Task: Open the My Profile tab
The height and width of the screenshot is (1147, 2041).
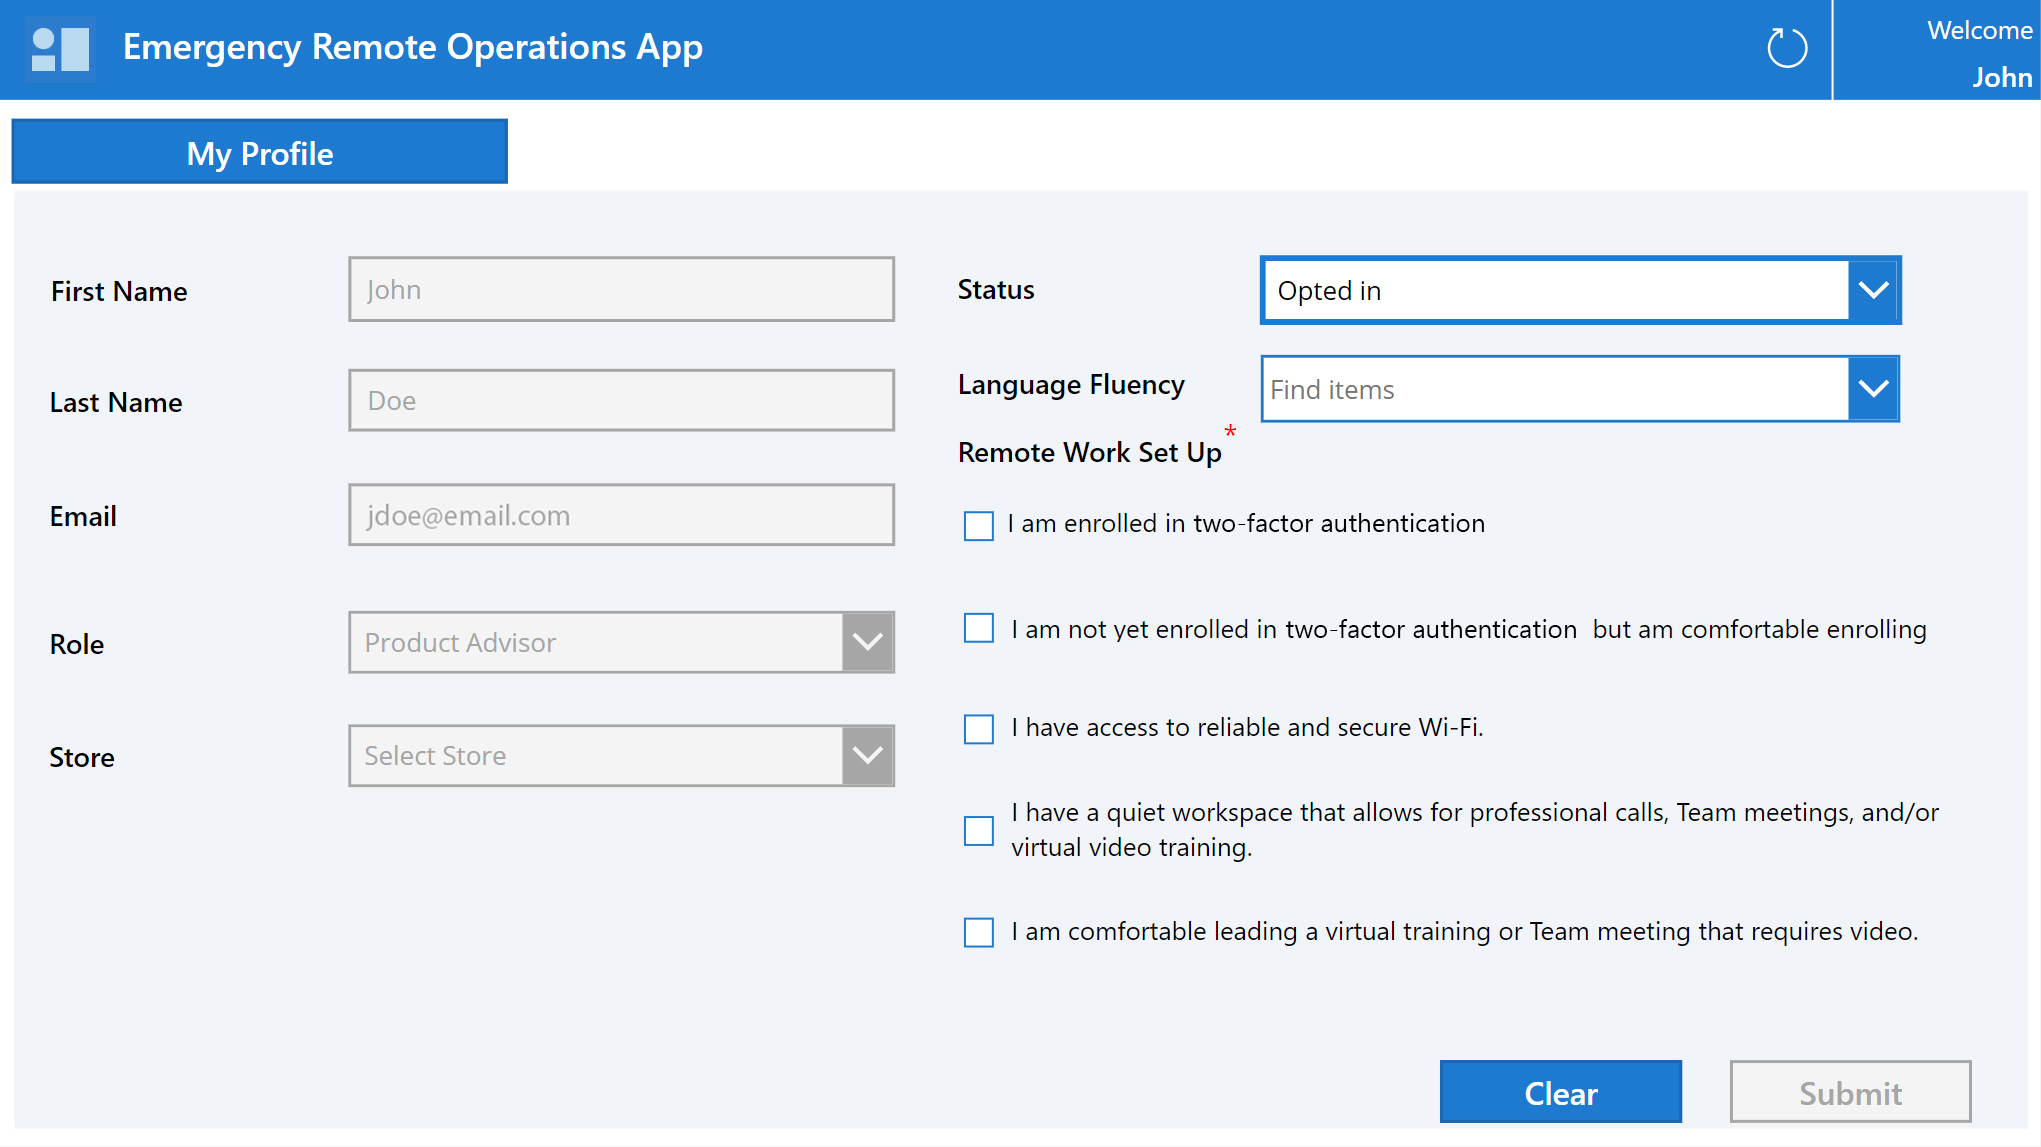Action: point(260,152)
